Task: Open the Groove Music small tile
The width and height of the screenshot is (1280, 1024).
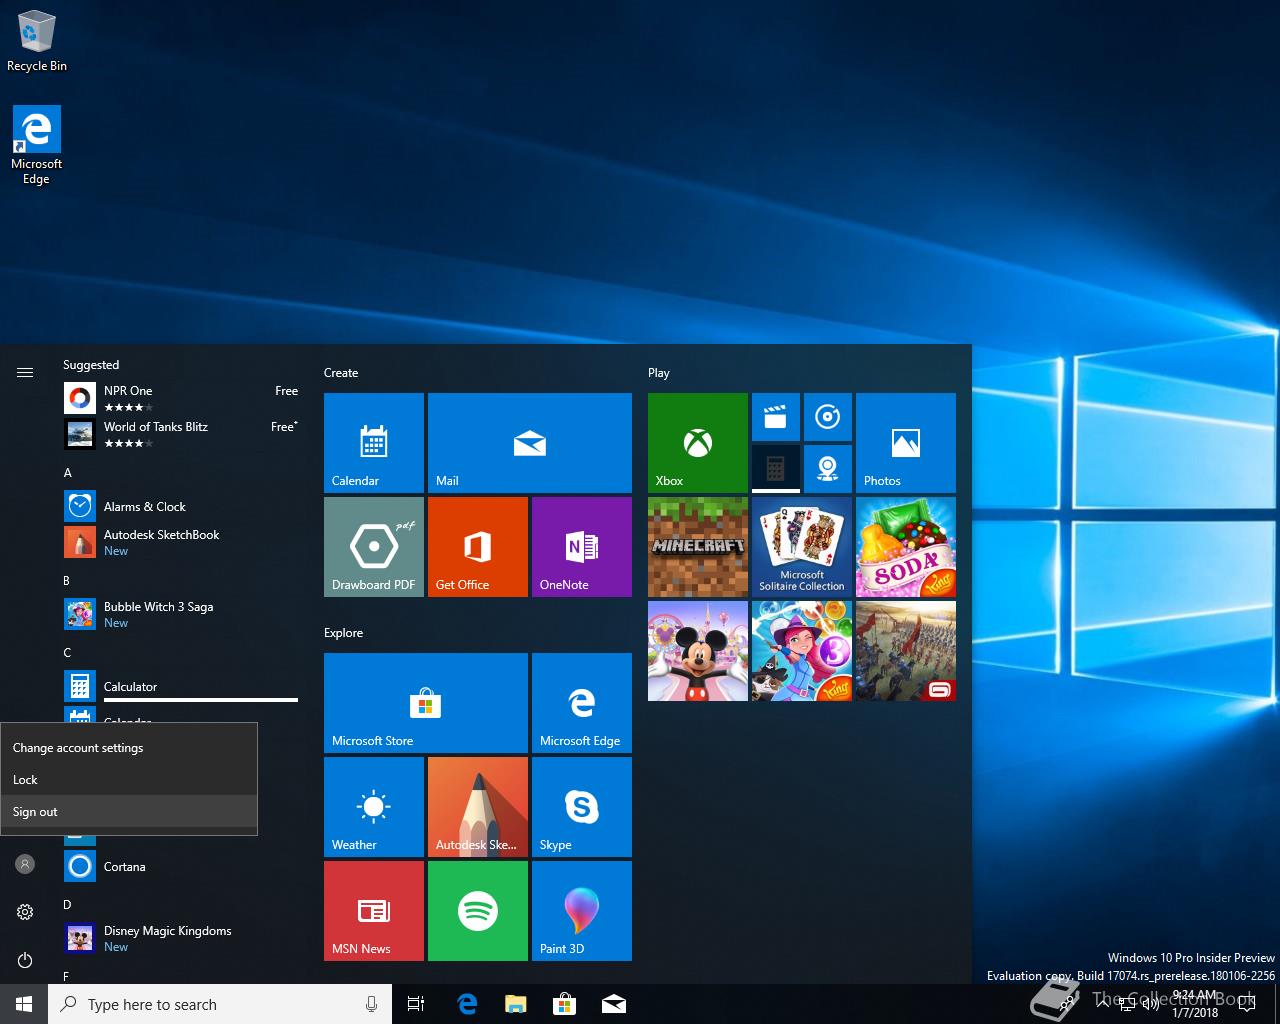Action: tap(828, 417)
